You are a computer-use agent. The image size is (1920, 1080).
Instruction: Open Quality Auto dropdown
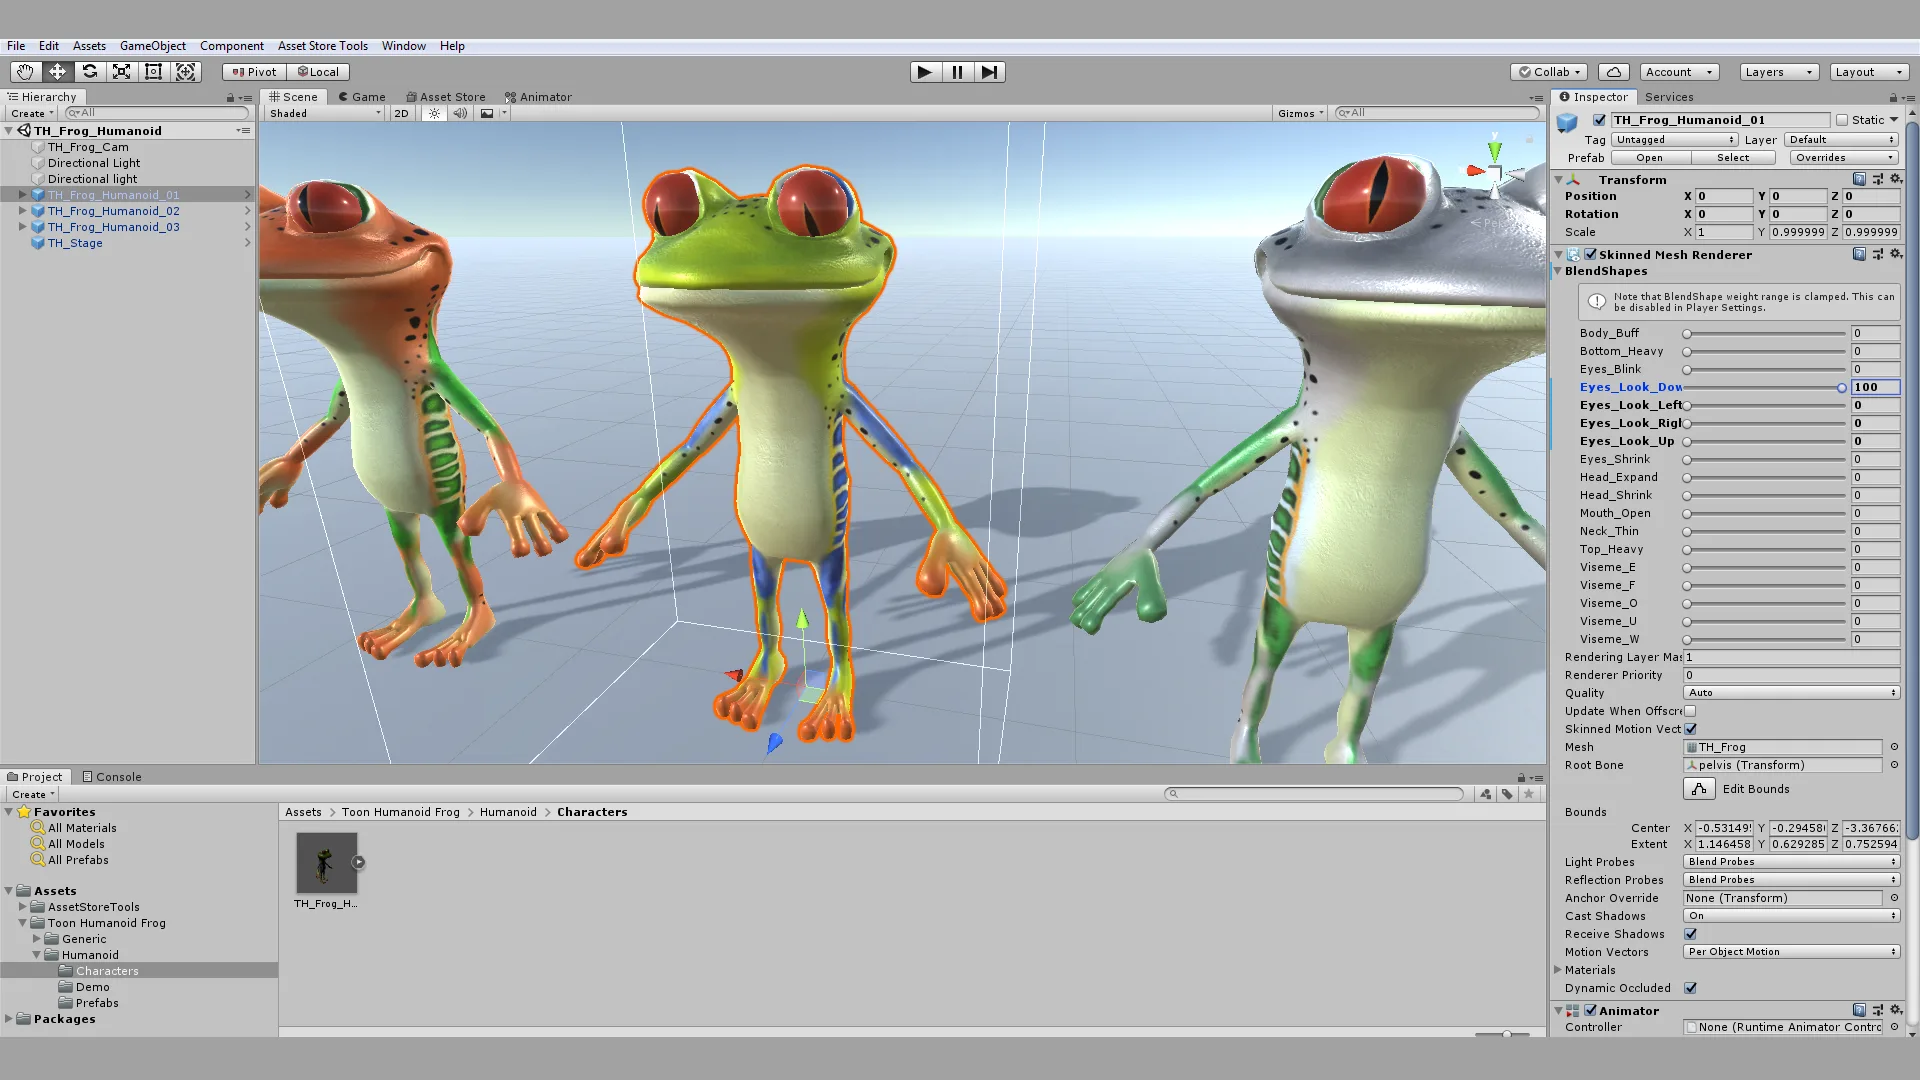tap(1791, 693)
